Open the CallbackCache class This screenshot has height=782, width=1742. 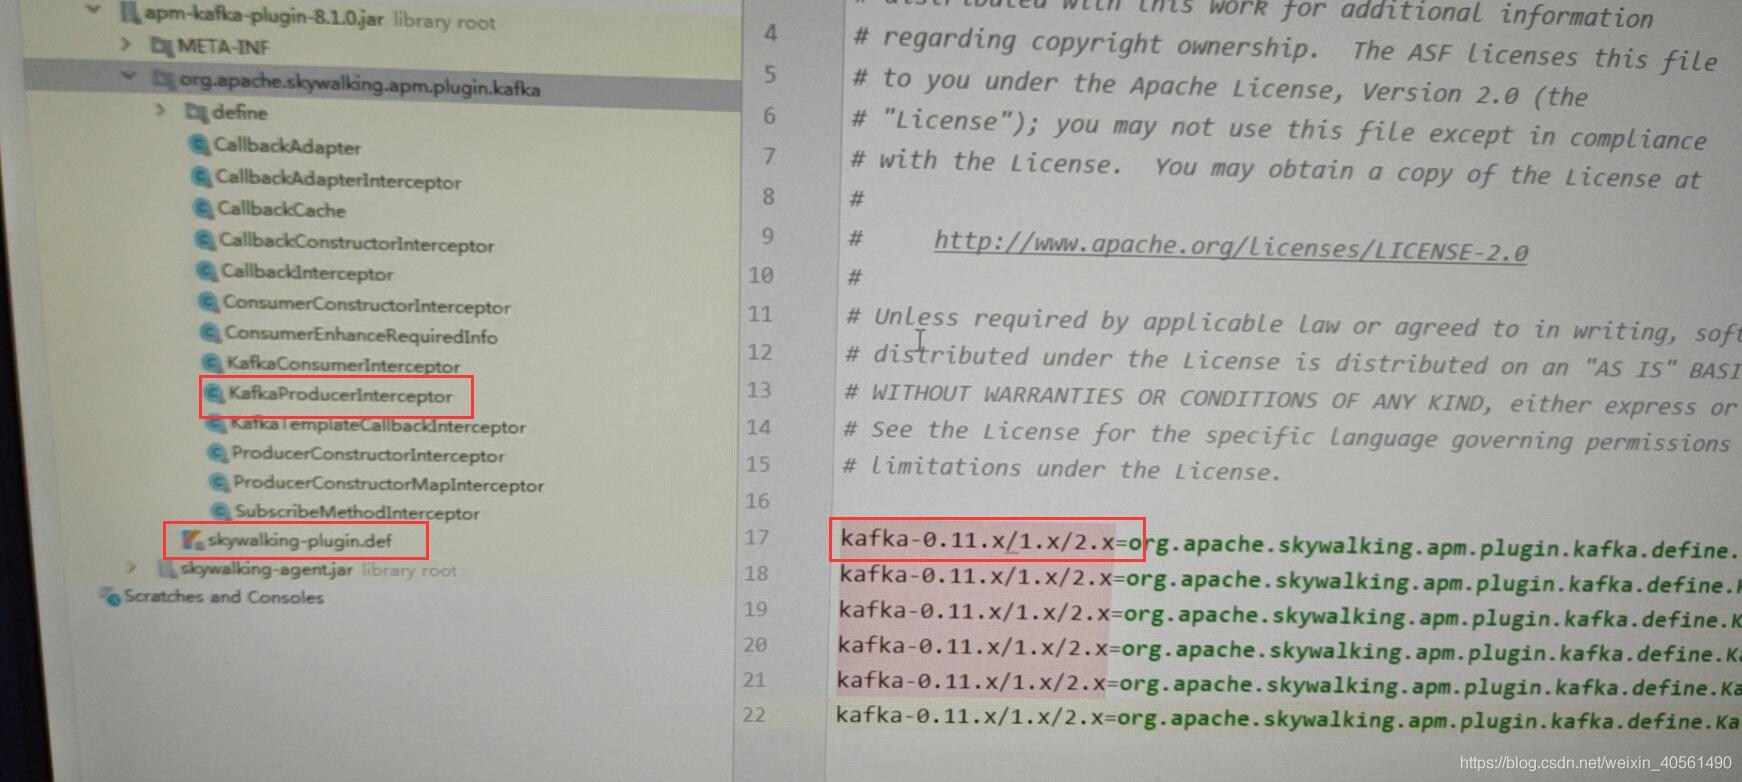(x=281, y=209)
